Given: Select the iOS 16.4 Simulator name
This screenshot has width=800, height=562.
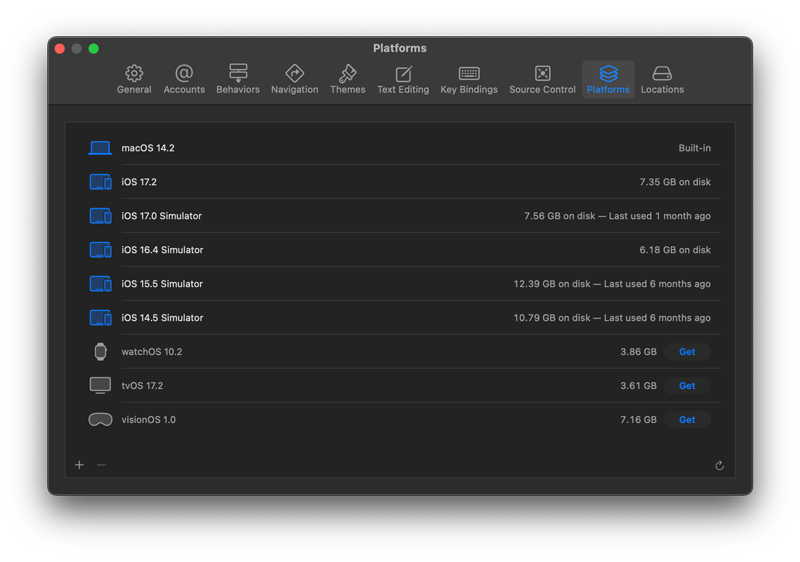Looking at the screenshot, I should [162, 250].
